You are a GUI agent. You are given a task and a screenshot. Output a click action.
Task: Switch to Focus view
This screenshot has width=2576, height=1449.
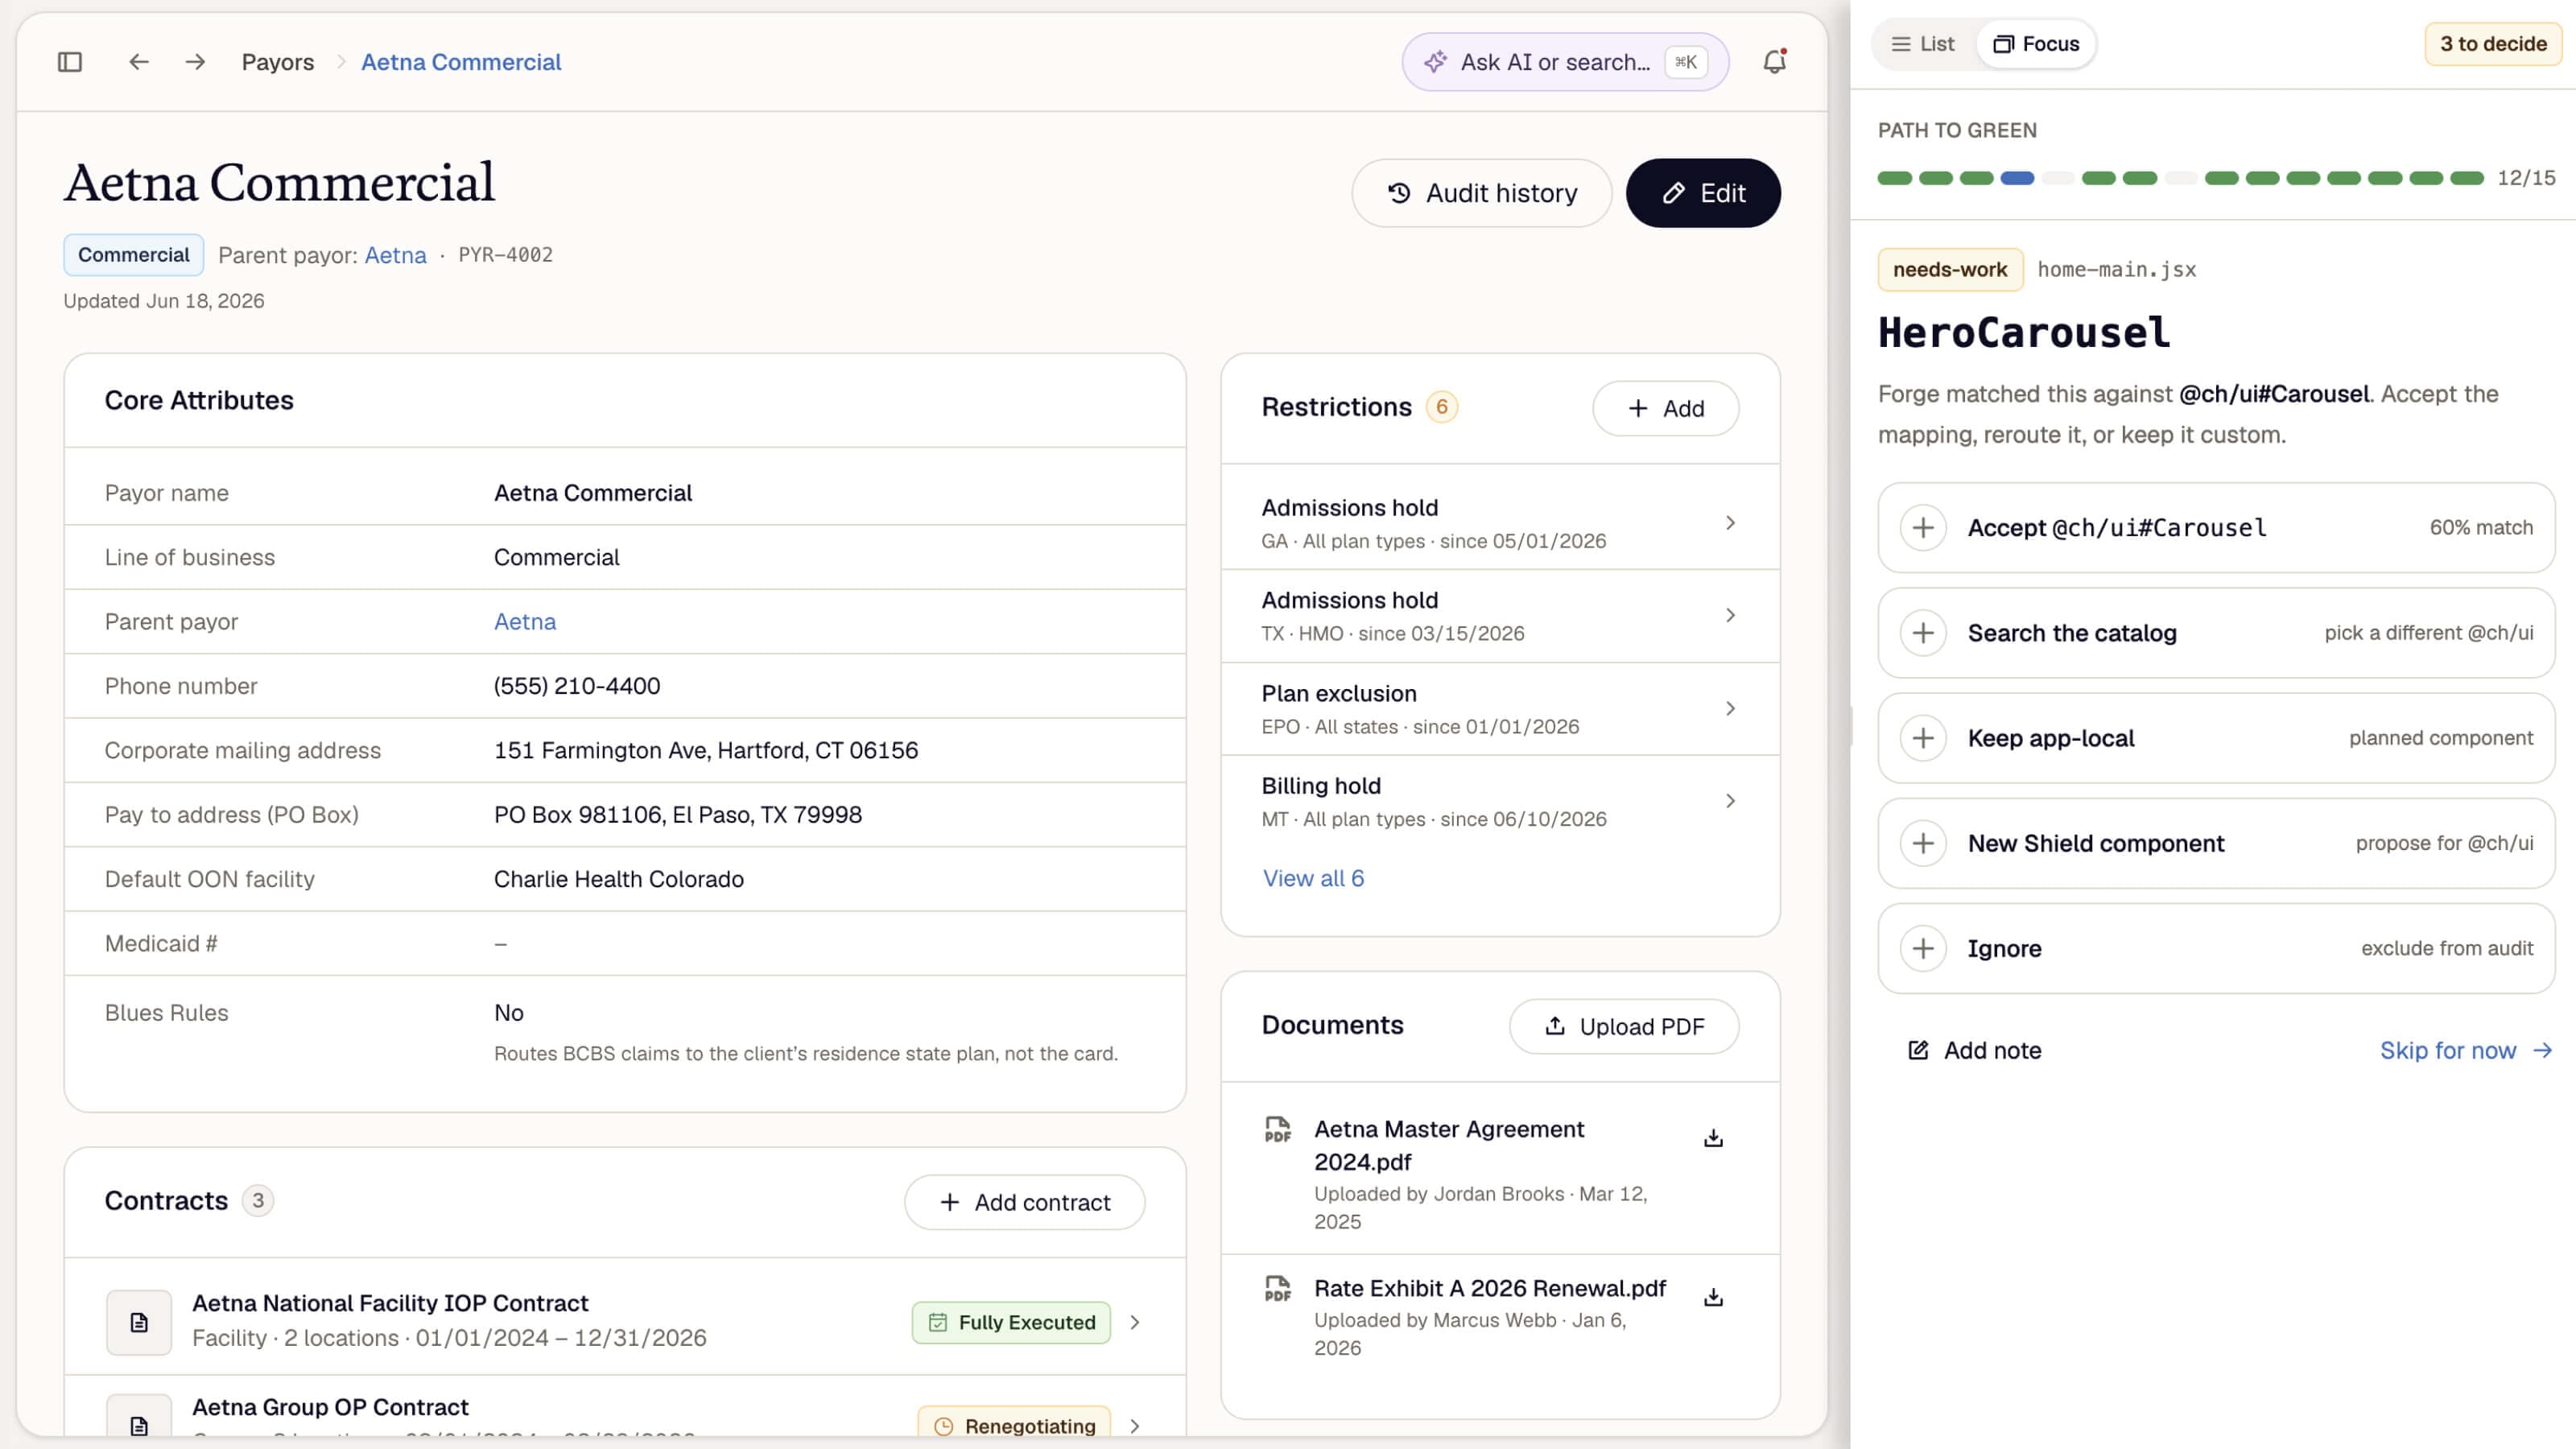point(2036,44)
